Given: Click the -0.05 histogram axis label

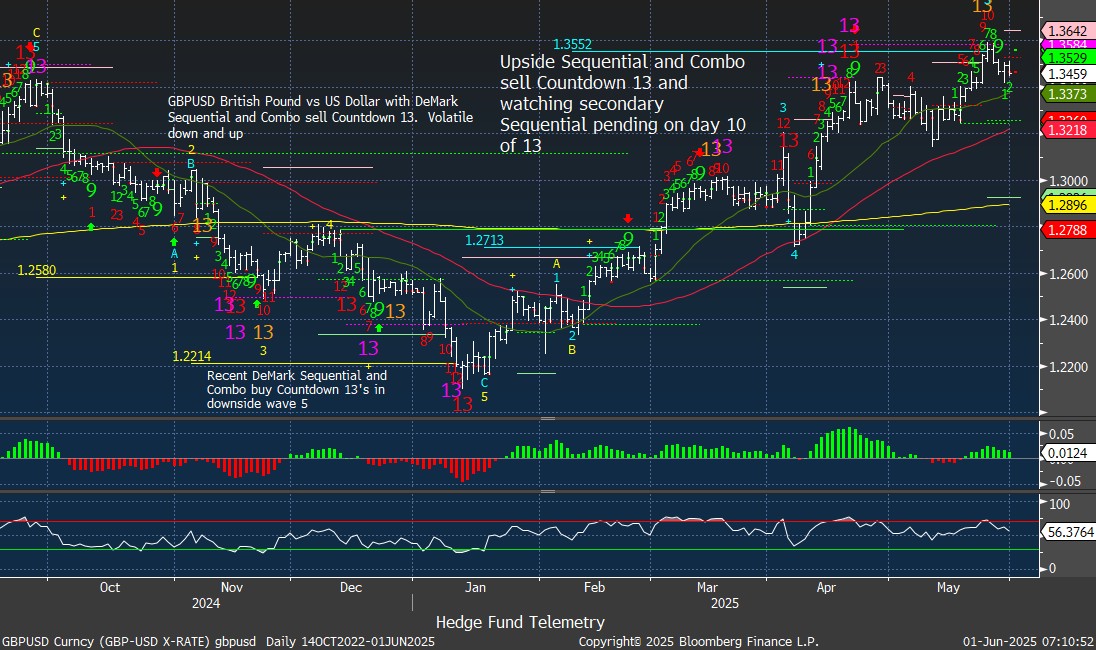Looking at the screenshot, I should pyautogui.click(x=1065, y=482).
